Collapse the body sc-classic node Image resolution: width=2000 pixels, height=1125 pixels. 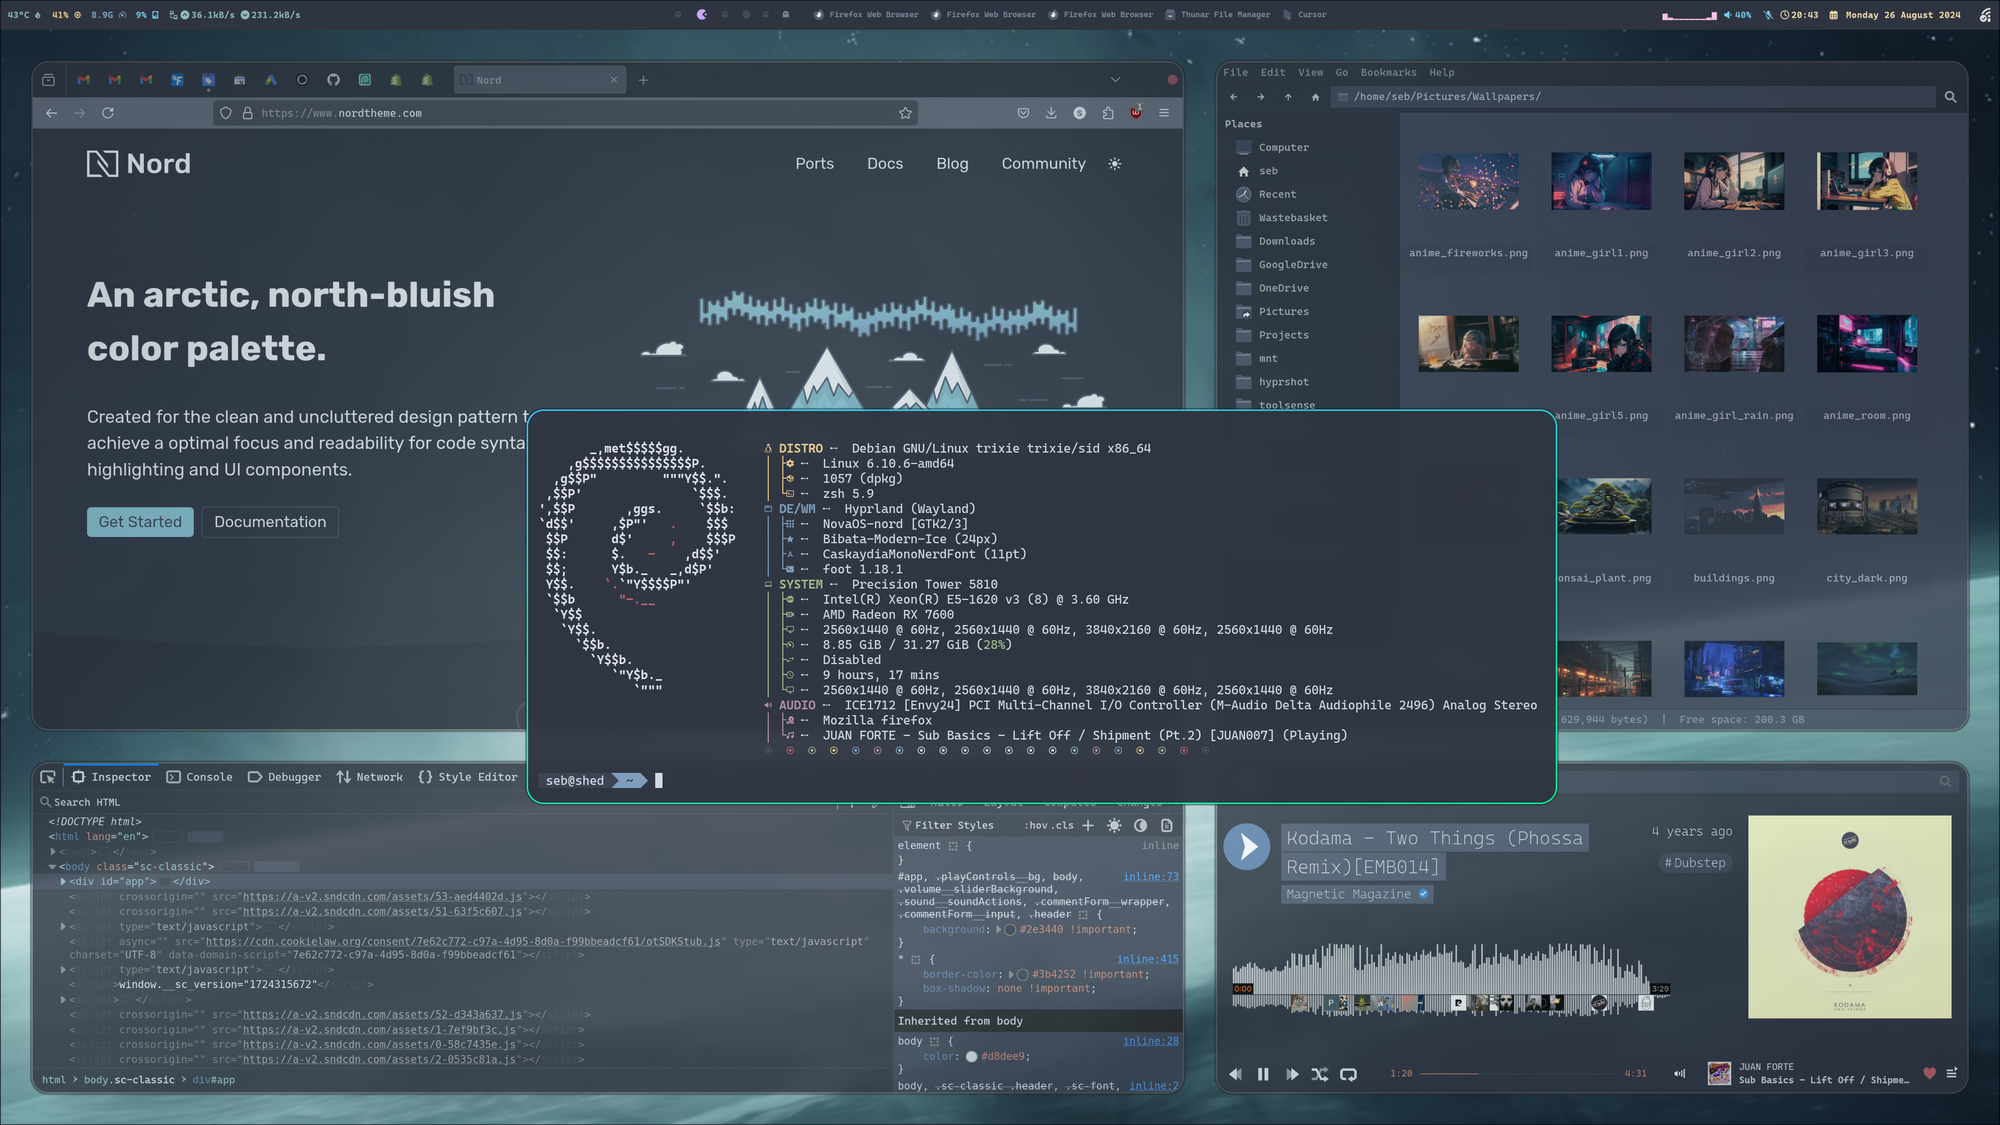[53, 867]
